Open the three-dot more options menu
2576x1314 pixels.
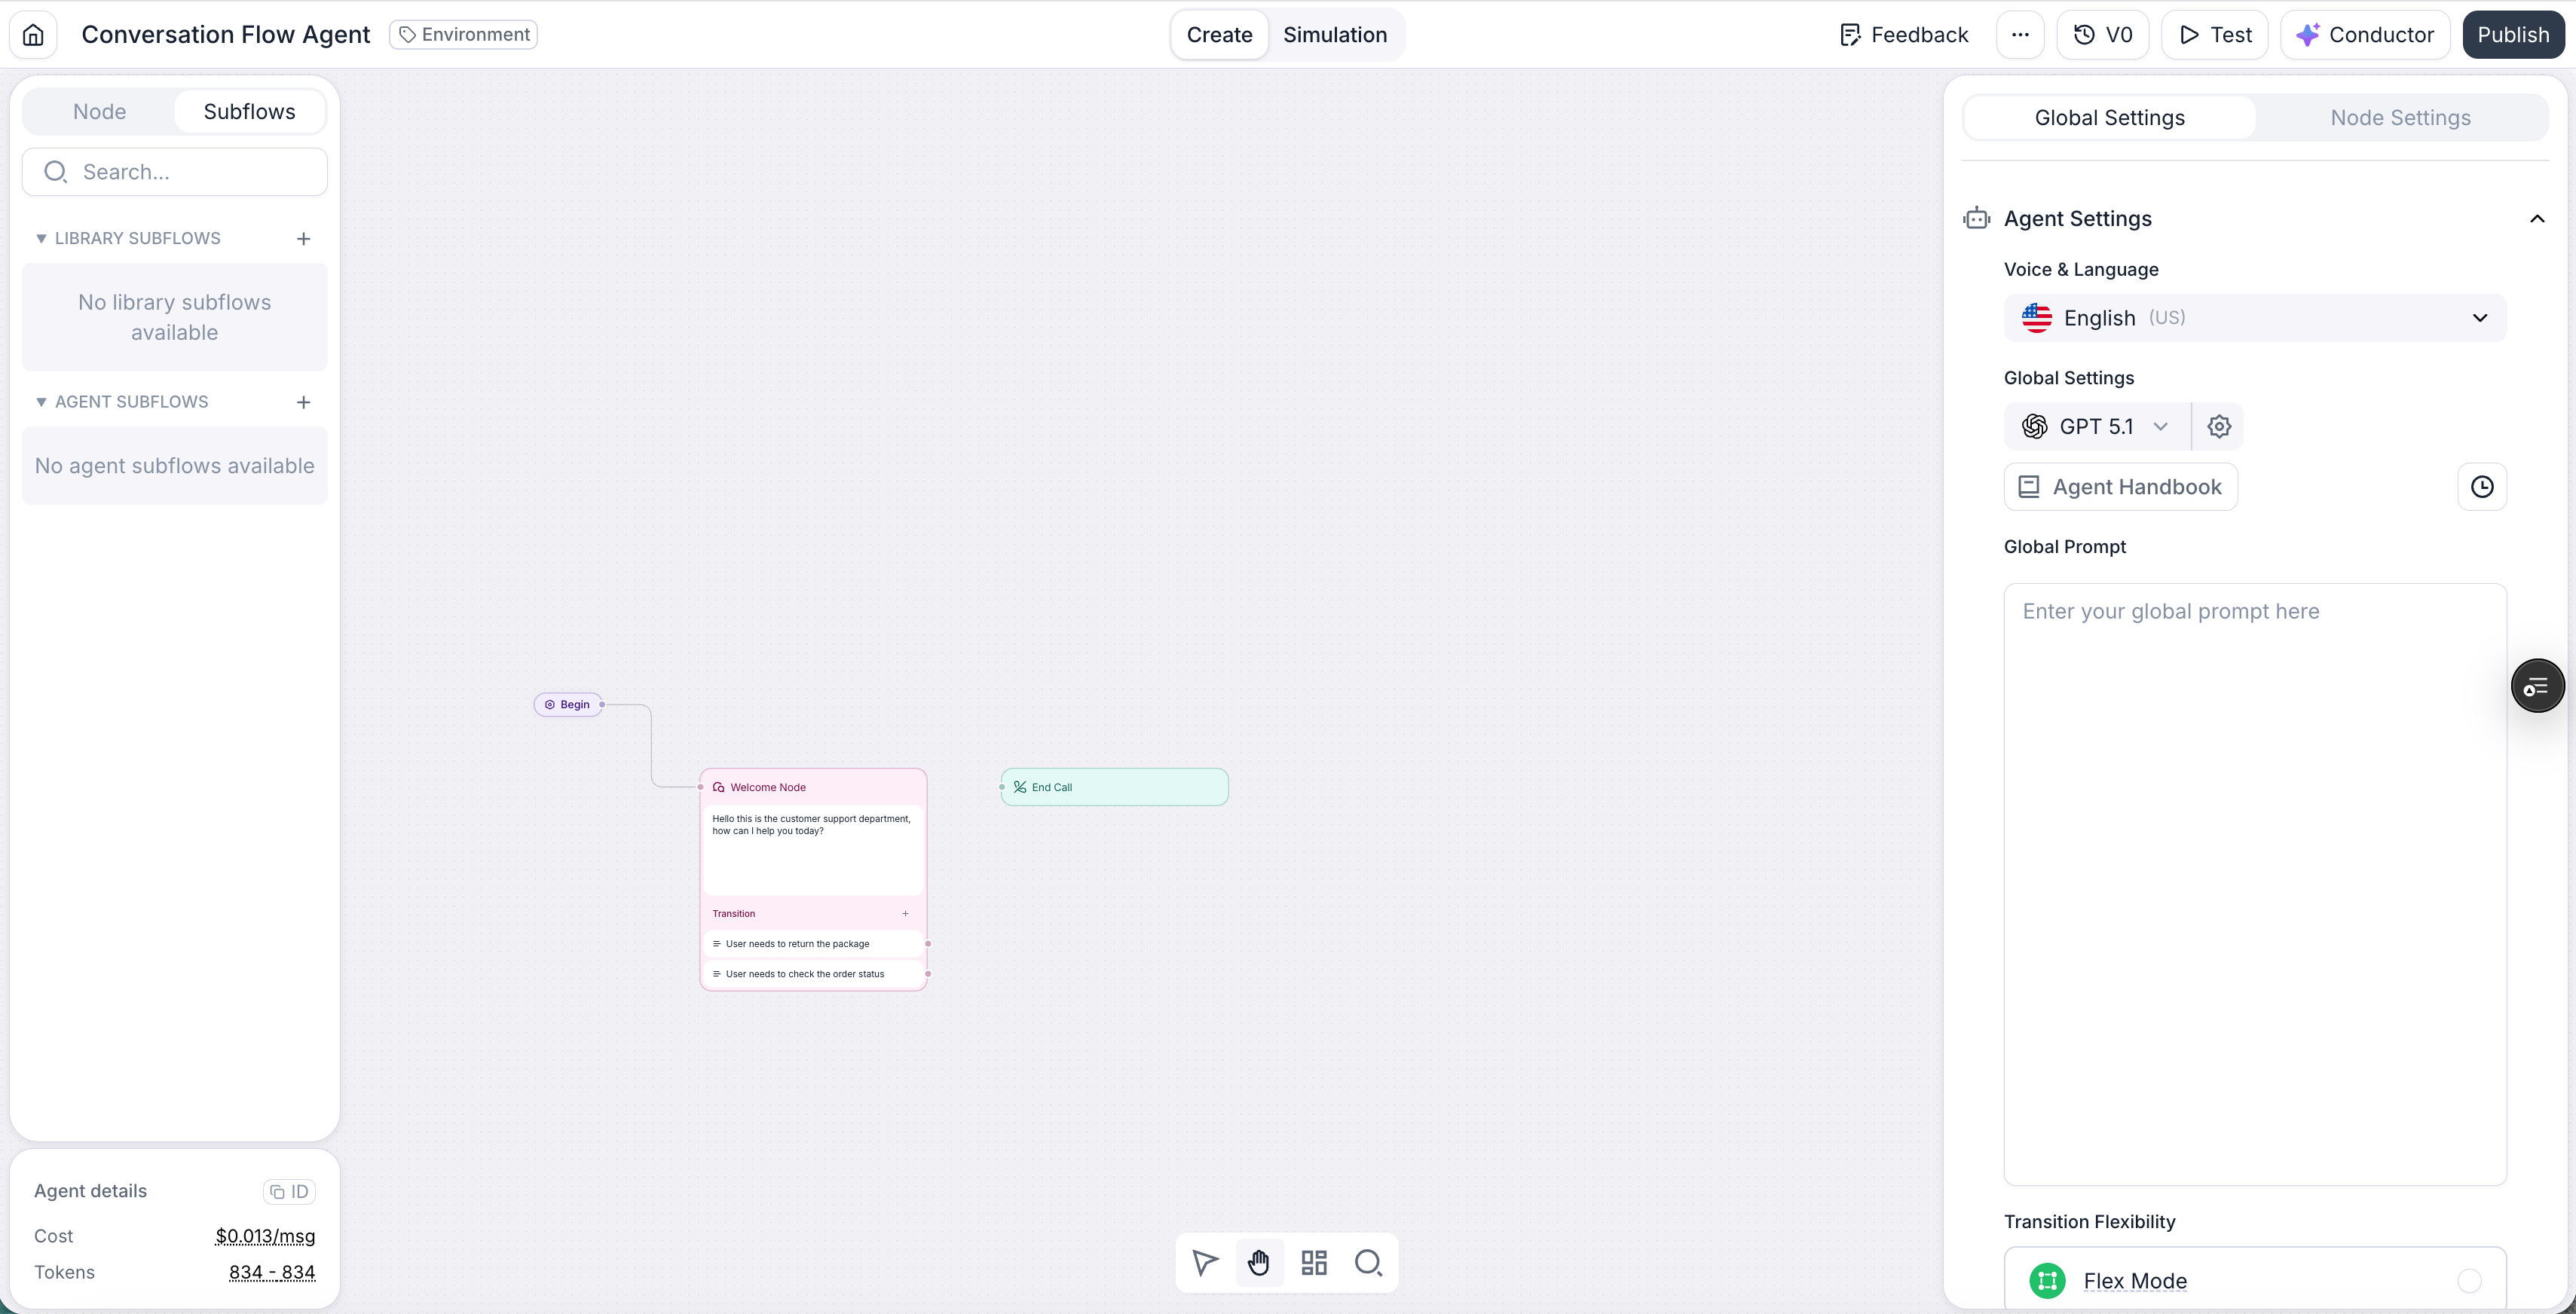tap(2020, 35)
